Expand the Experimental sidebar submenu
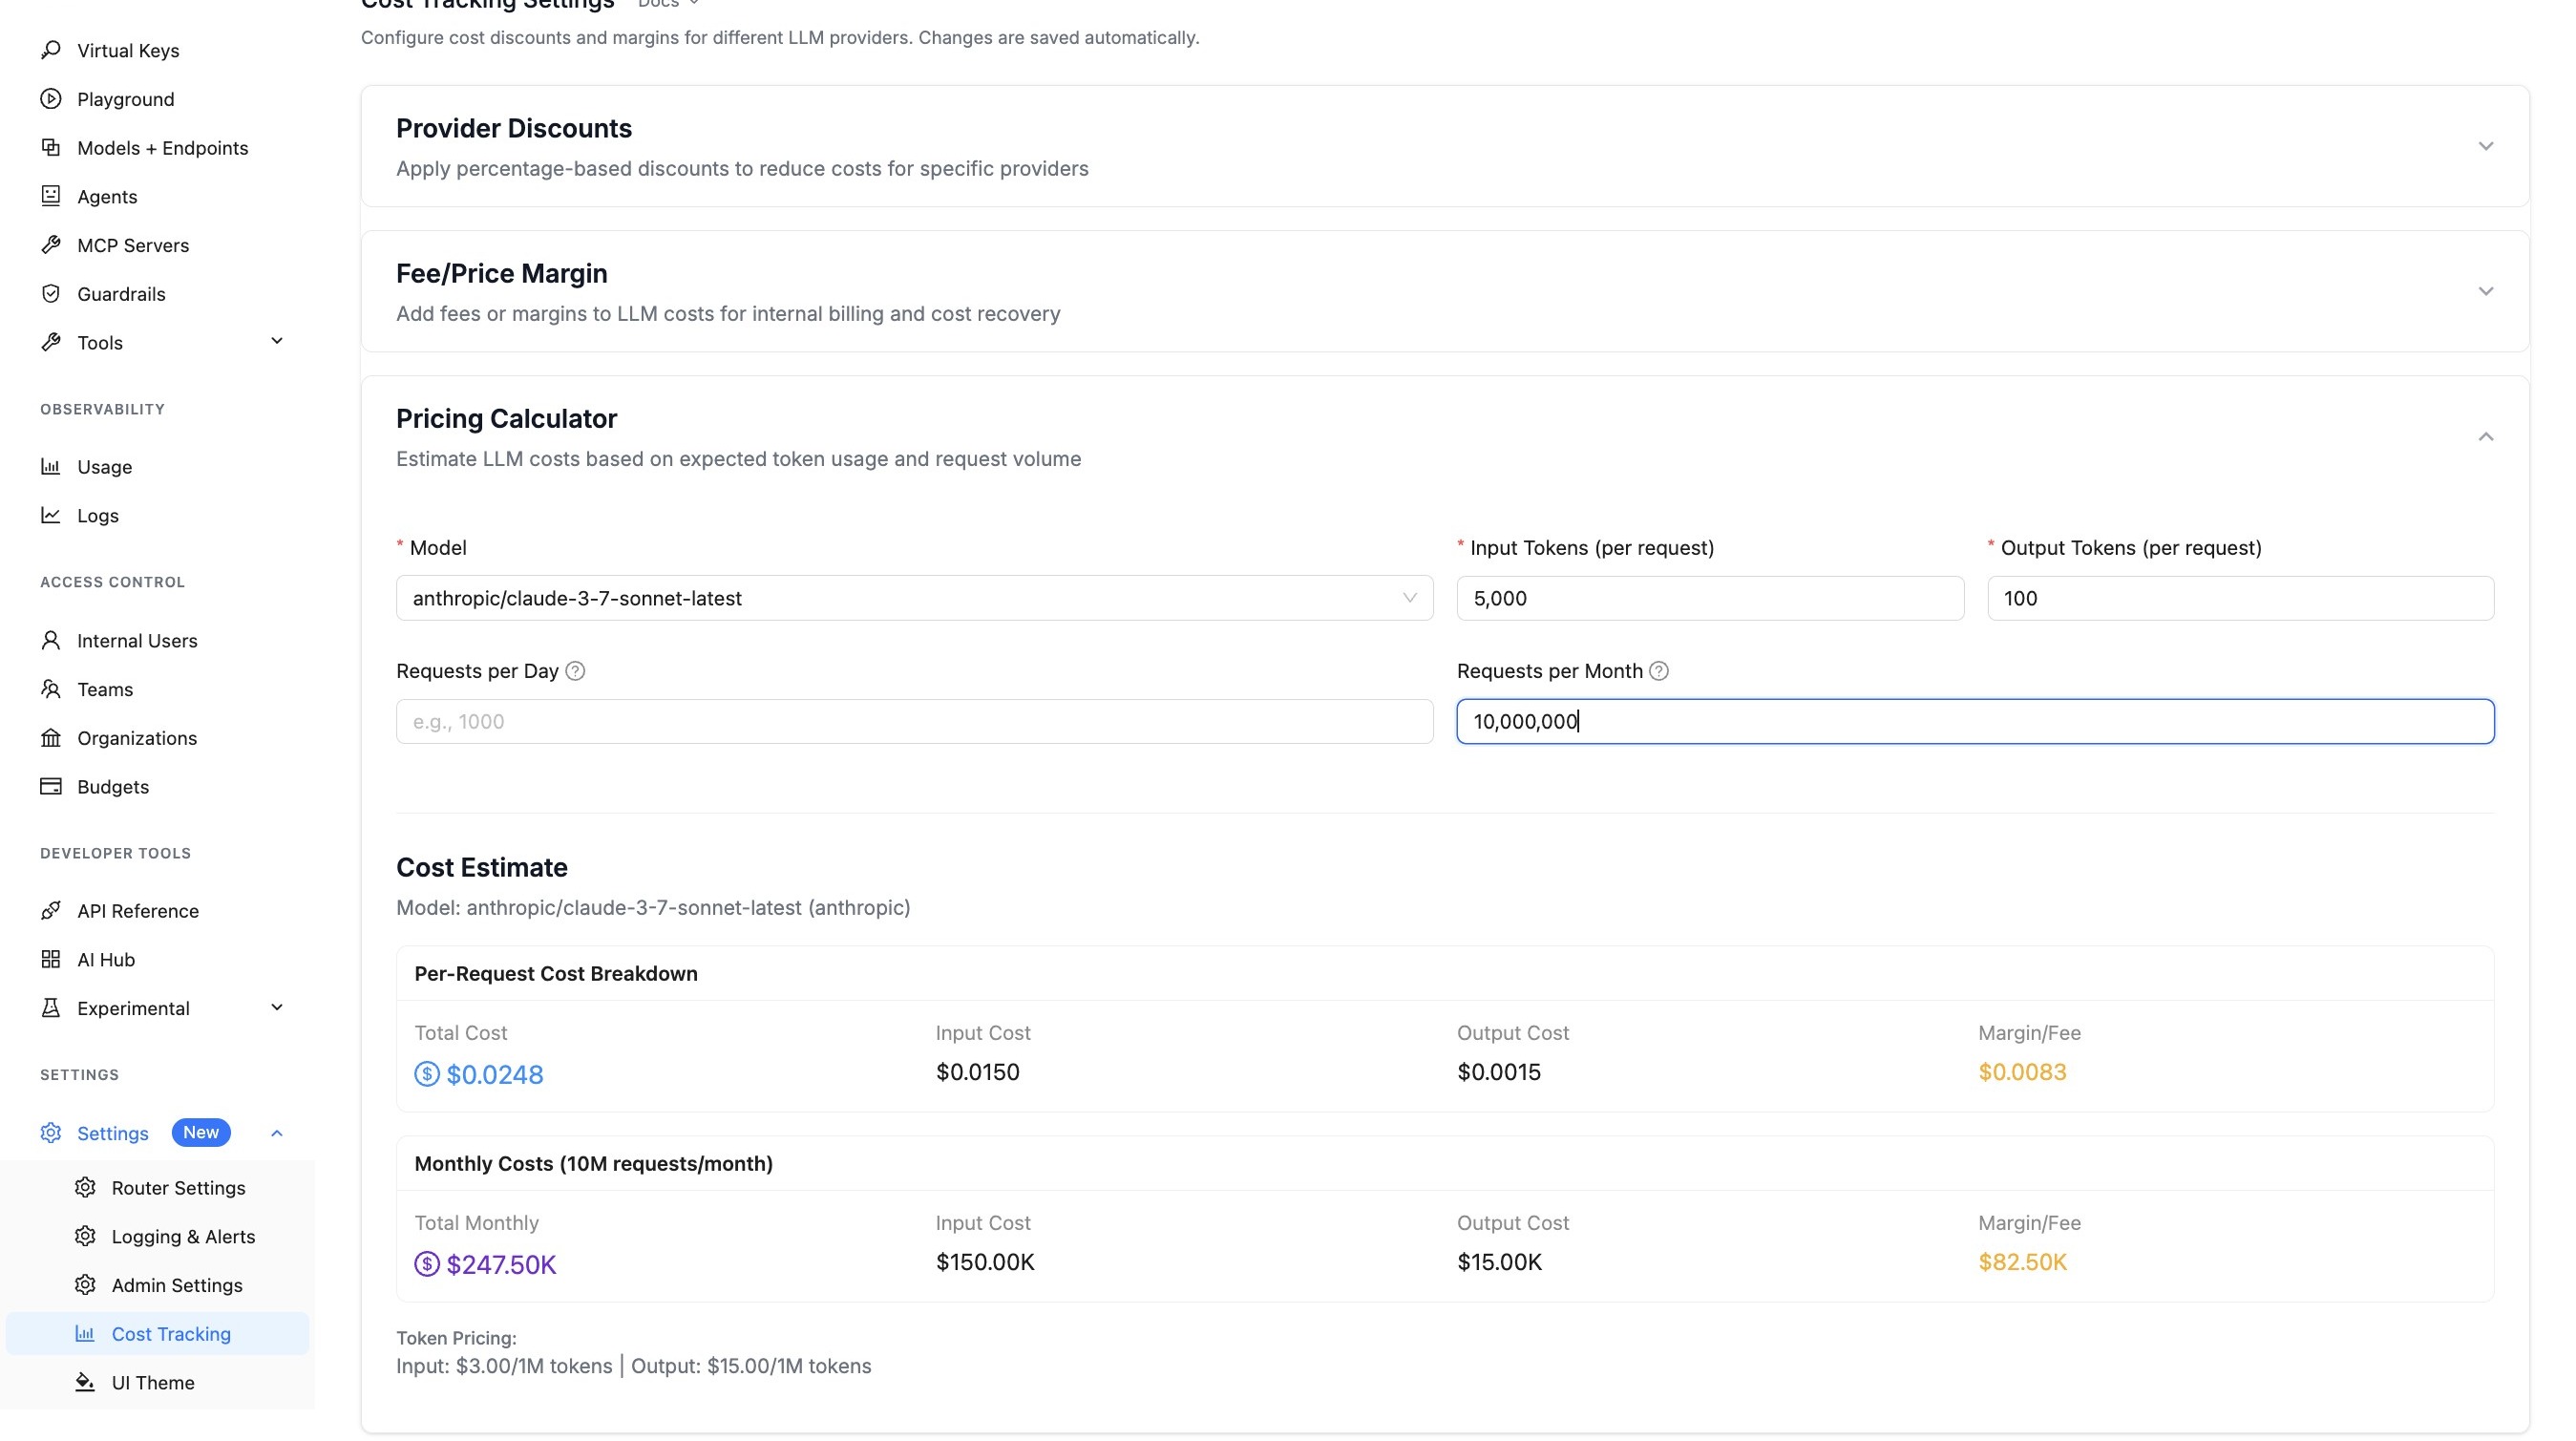Image resolution: width=2576 pixels, height=1441 pixels. point(277,1008)
